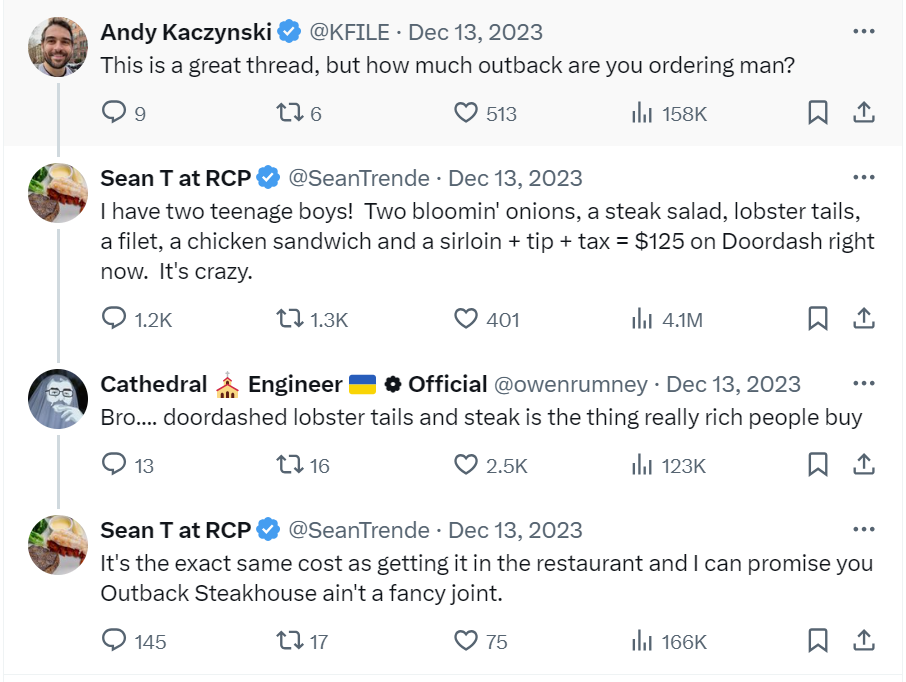Bookmark the Outback Steakhouse fancy joint tweet

pyautogui.click(x=818, y=640)
